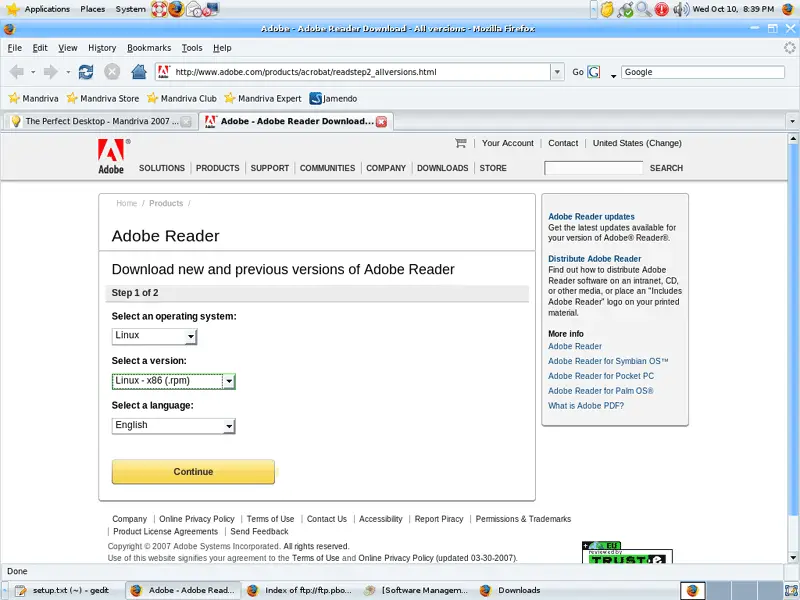The width and height of the screenshot is (800, 600).
Task: Open the Edit menu
Action: point(40,48)
